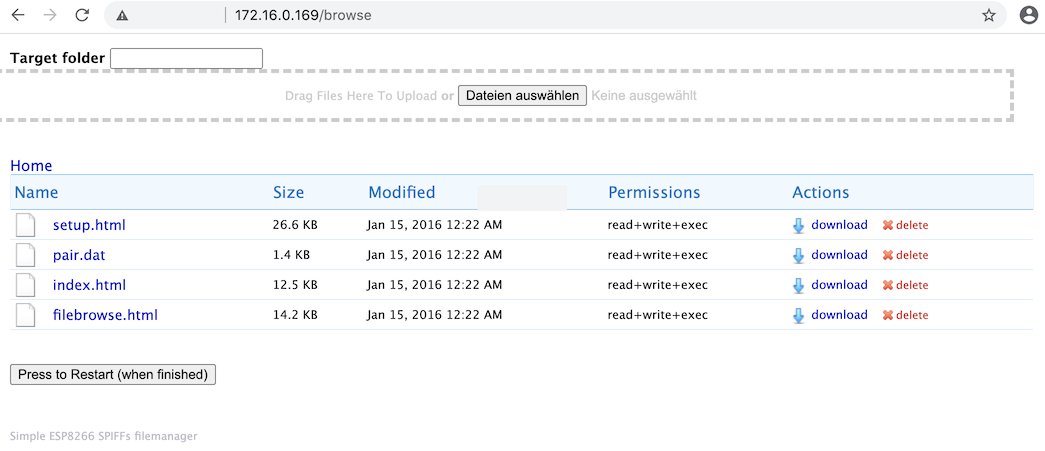The width and height of the screenshot is (1045, 451).
Task: Click the file icon beside setup.html
Action: [x=25, y=225]
